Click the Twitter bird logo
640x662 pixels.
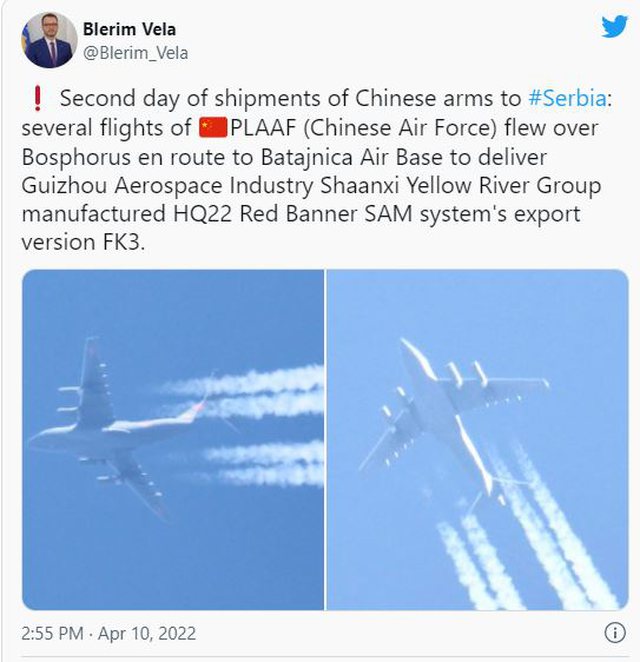pos(615,26)
